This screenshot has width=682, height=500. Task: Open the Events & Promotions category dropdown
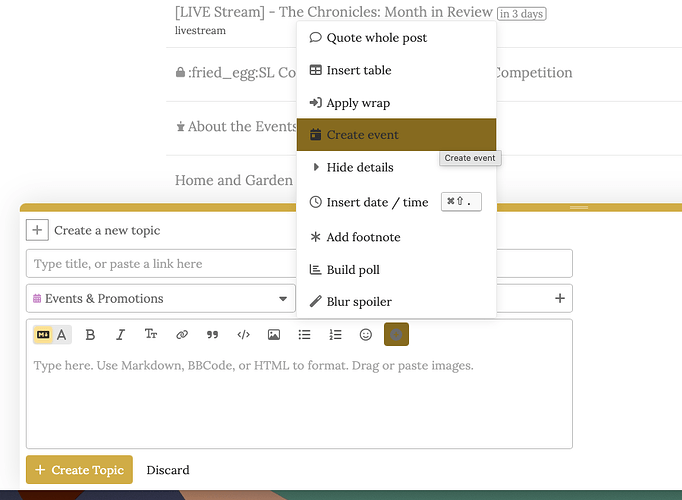[160, 298]
